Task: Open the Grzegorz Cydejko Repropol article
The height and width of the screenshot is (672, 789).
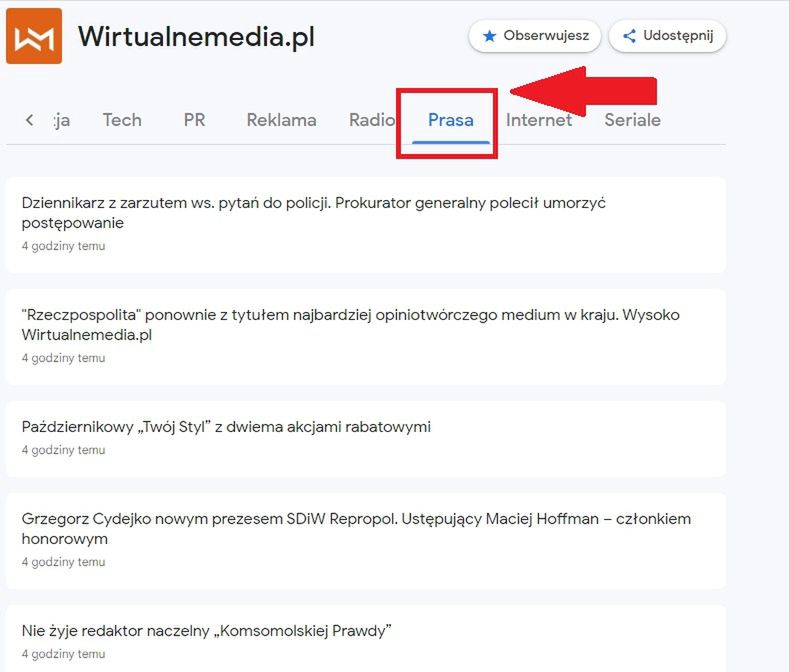Action: point(366,541)
